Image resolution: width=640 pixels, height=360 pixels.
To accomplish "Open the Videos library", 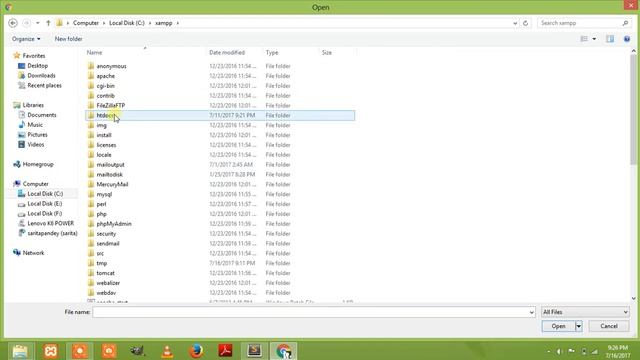I will (36, 144).
